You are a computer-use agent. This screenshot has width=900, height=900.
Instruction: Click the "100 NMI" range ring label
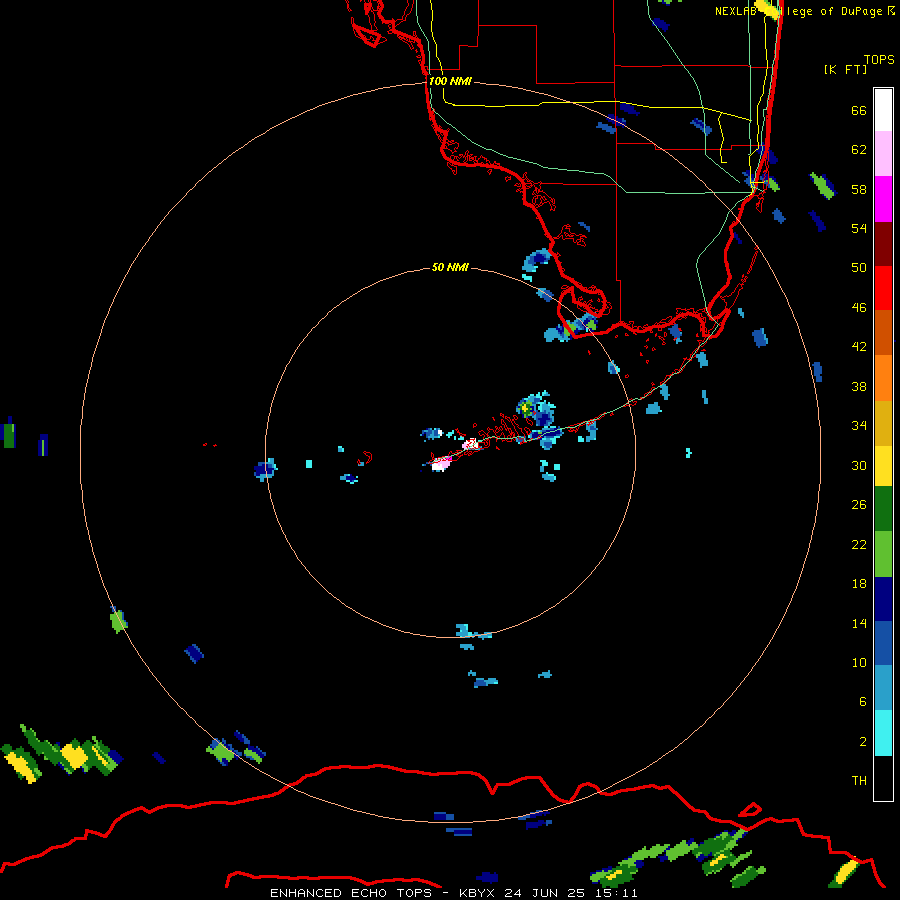[450, 81]
